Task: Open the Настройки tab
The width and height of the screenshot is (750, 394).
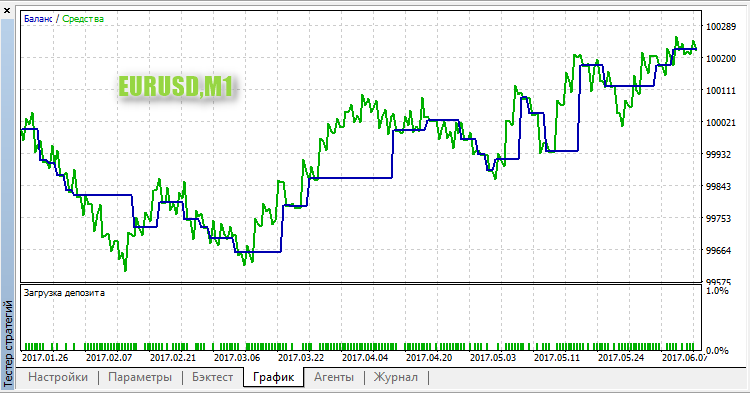Action: point(58,377)
